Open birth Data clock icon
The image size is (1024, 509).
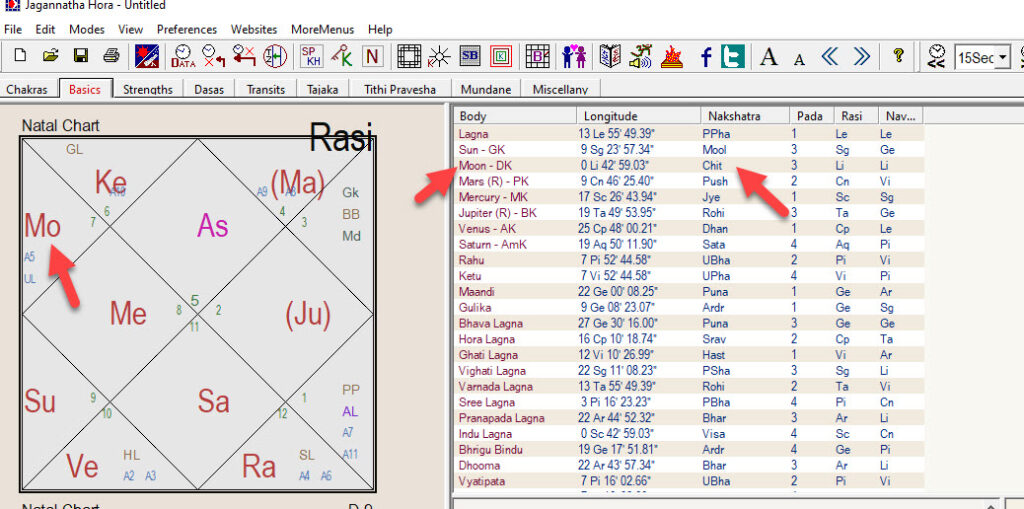tap(183, 57)
